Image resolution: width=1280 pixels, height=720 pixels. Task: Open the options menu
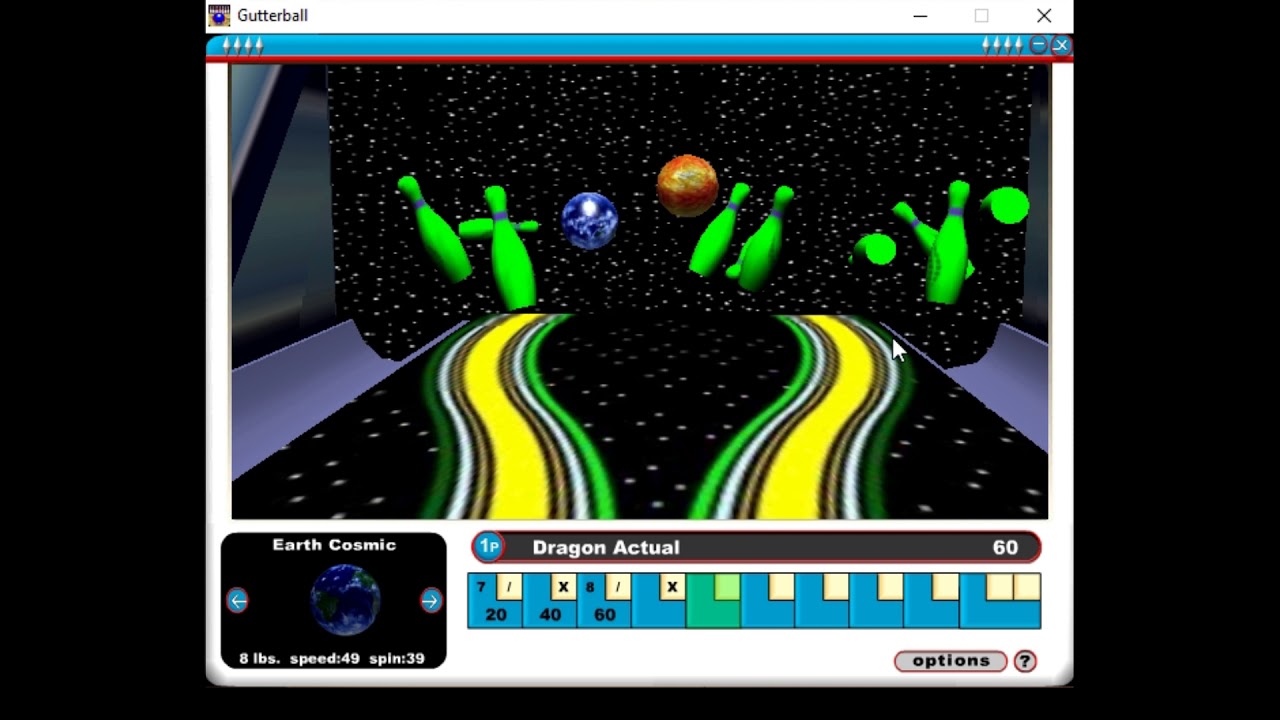coord(950,661)
